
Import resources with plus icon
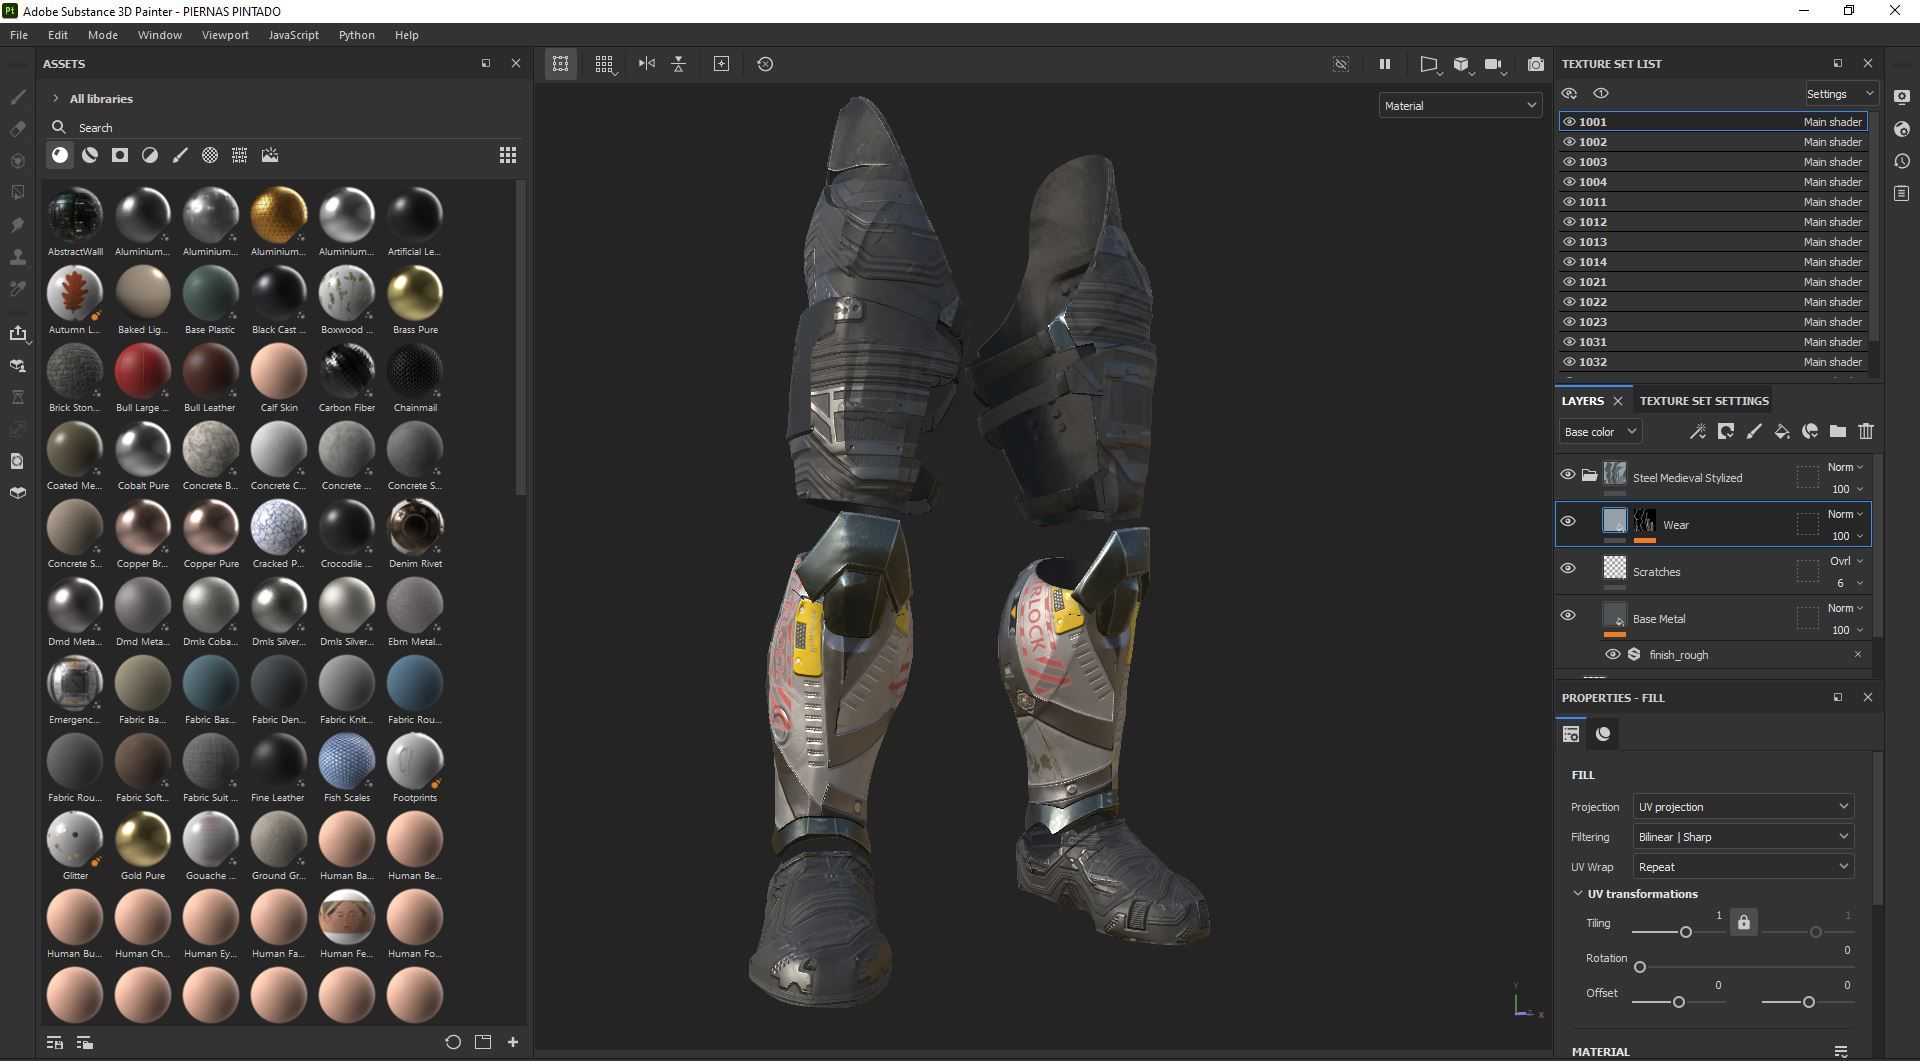pyautogui.click(x=513, y=1042)
